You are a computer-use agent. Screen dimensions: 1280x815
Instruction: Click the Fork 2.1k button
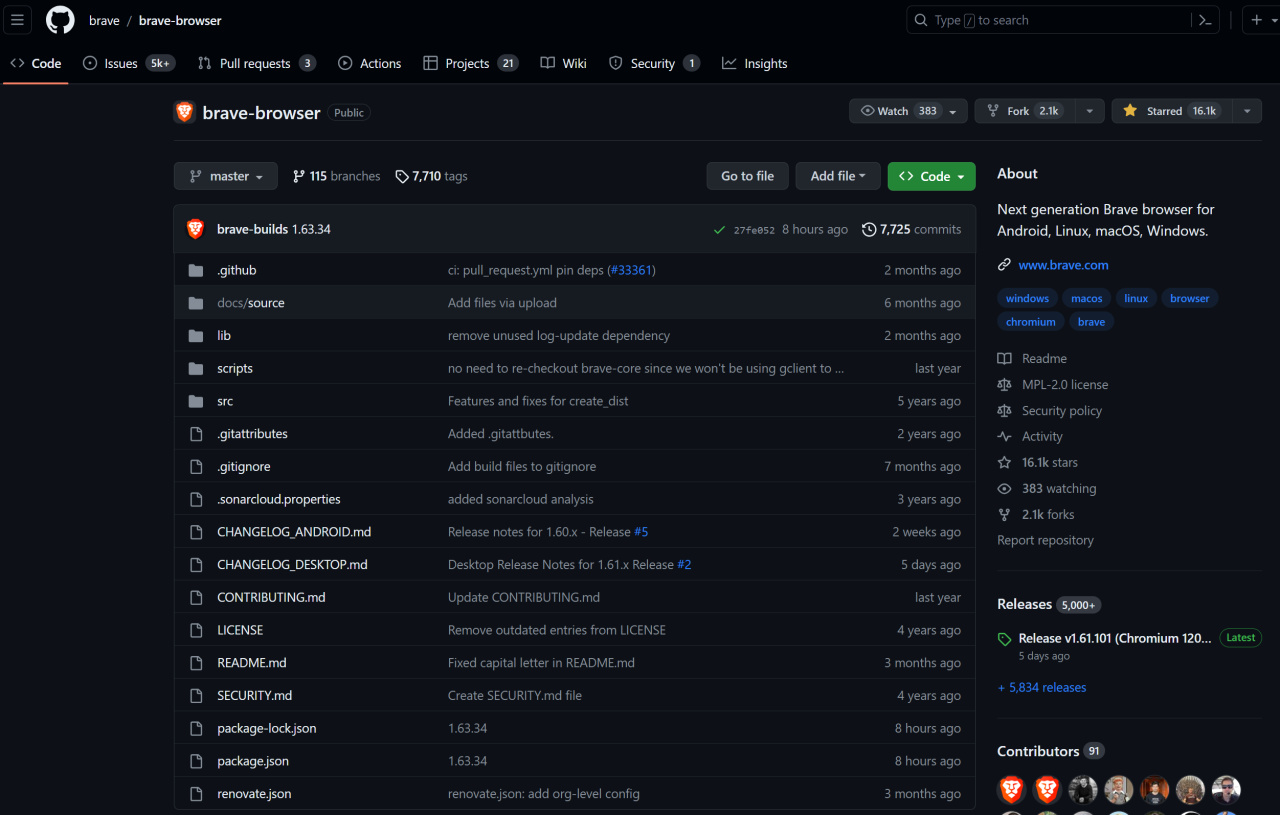1025,111
